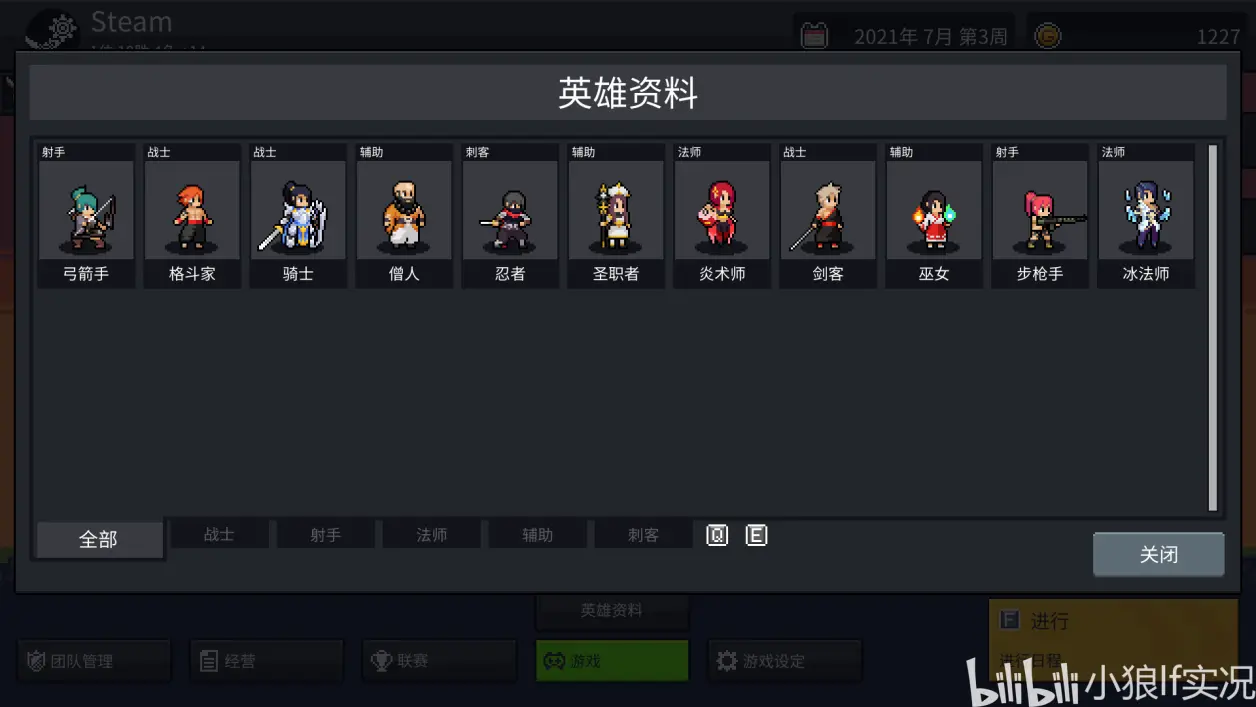Viewport: 1256px width, 707px height.
Task: Filter heroes by 射手 tab
Action: pyautogui.click(x=325, y=535)
